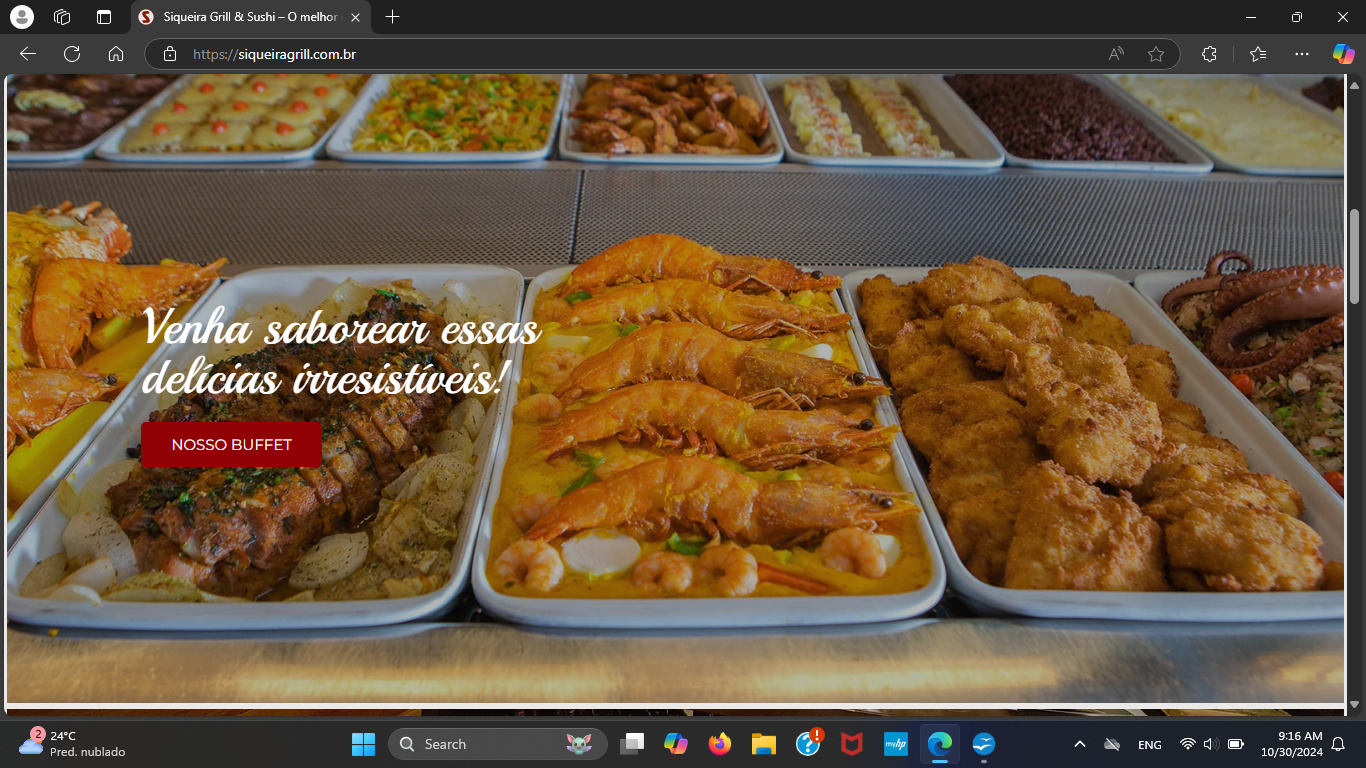Show hidden system tray icons
The image size is (1366, 768).
coord(1079,744)
